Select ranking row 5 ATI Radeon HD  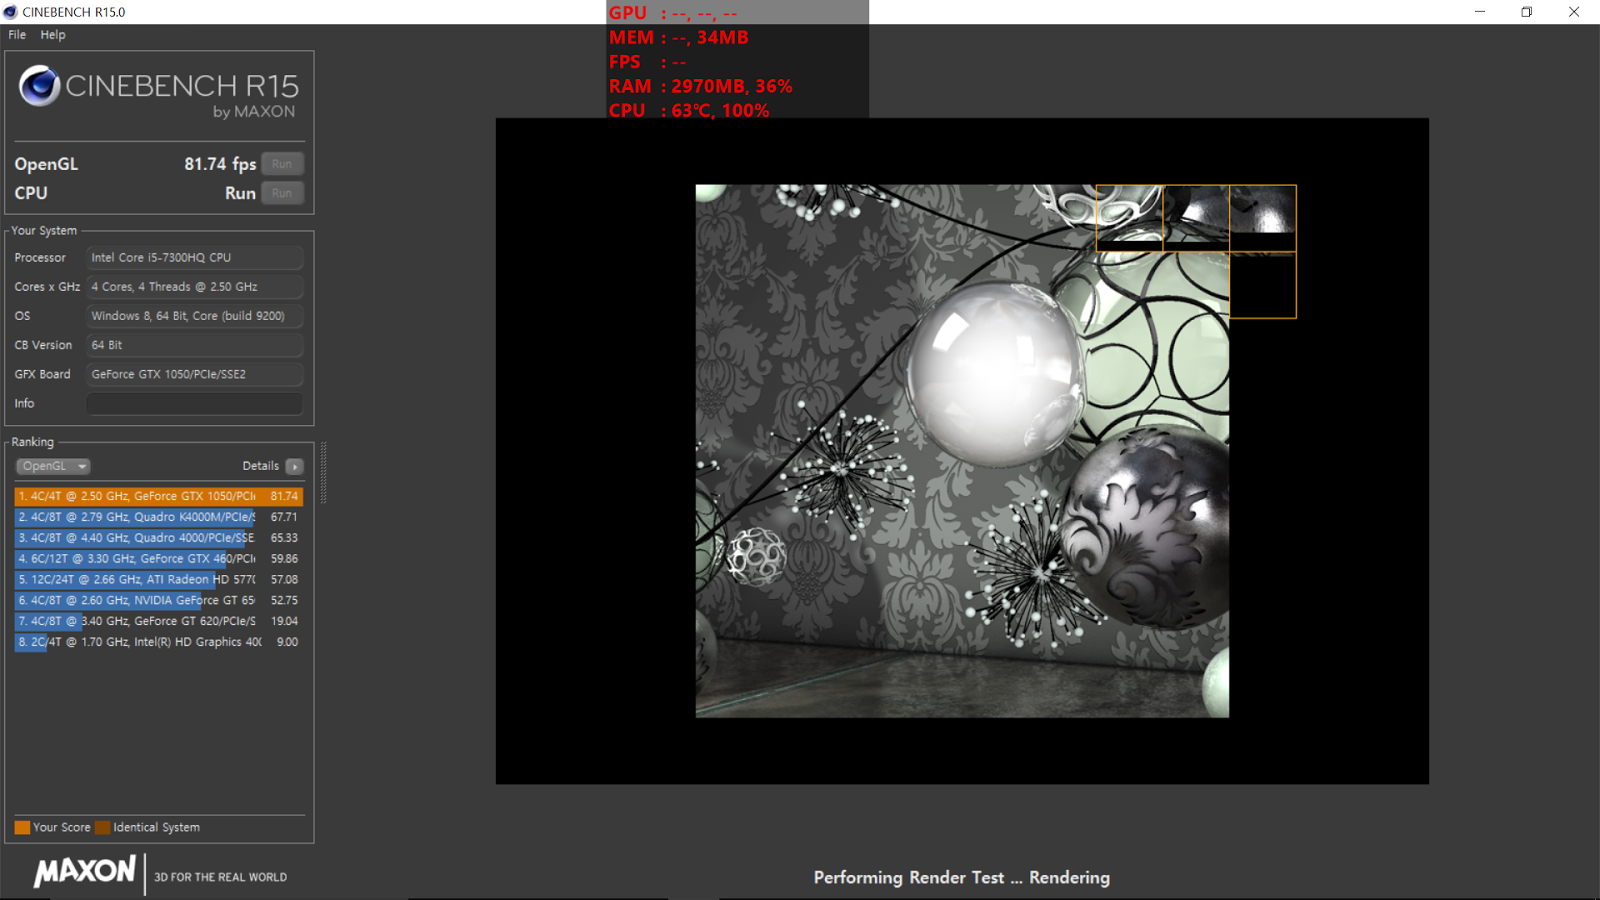coord(158,580)
